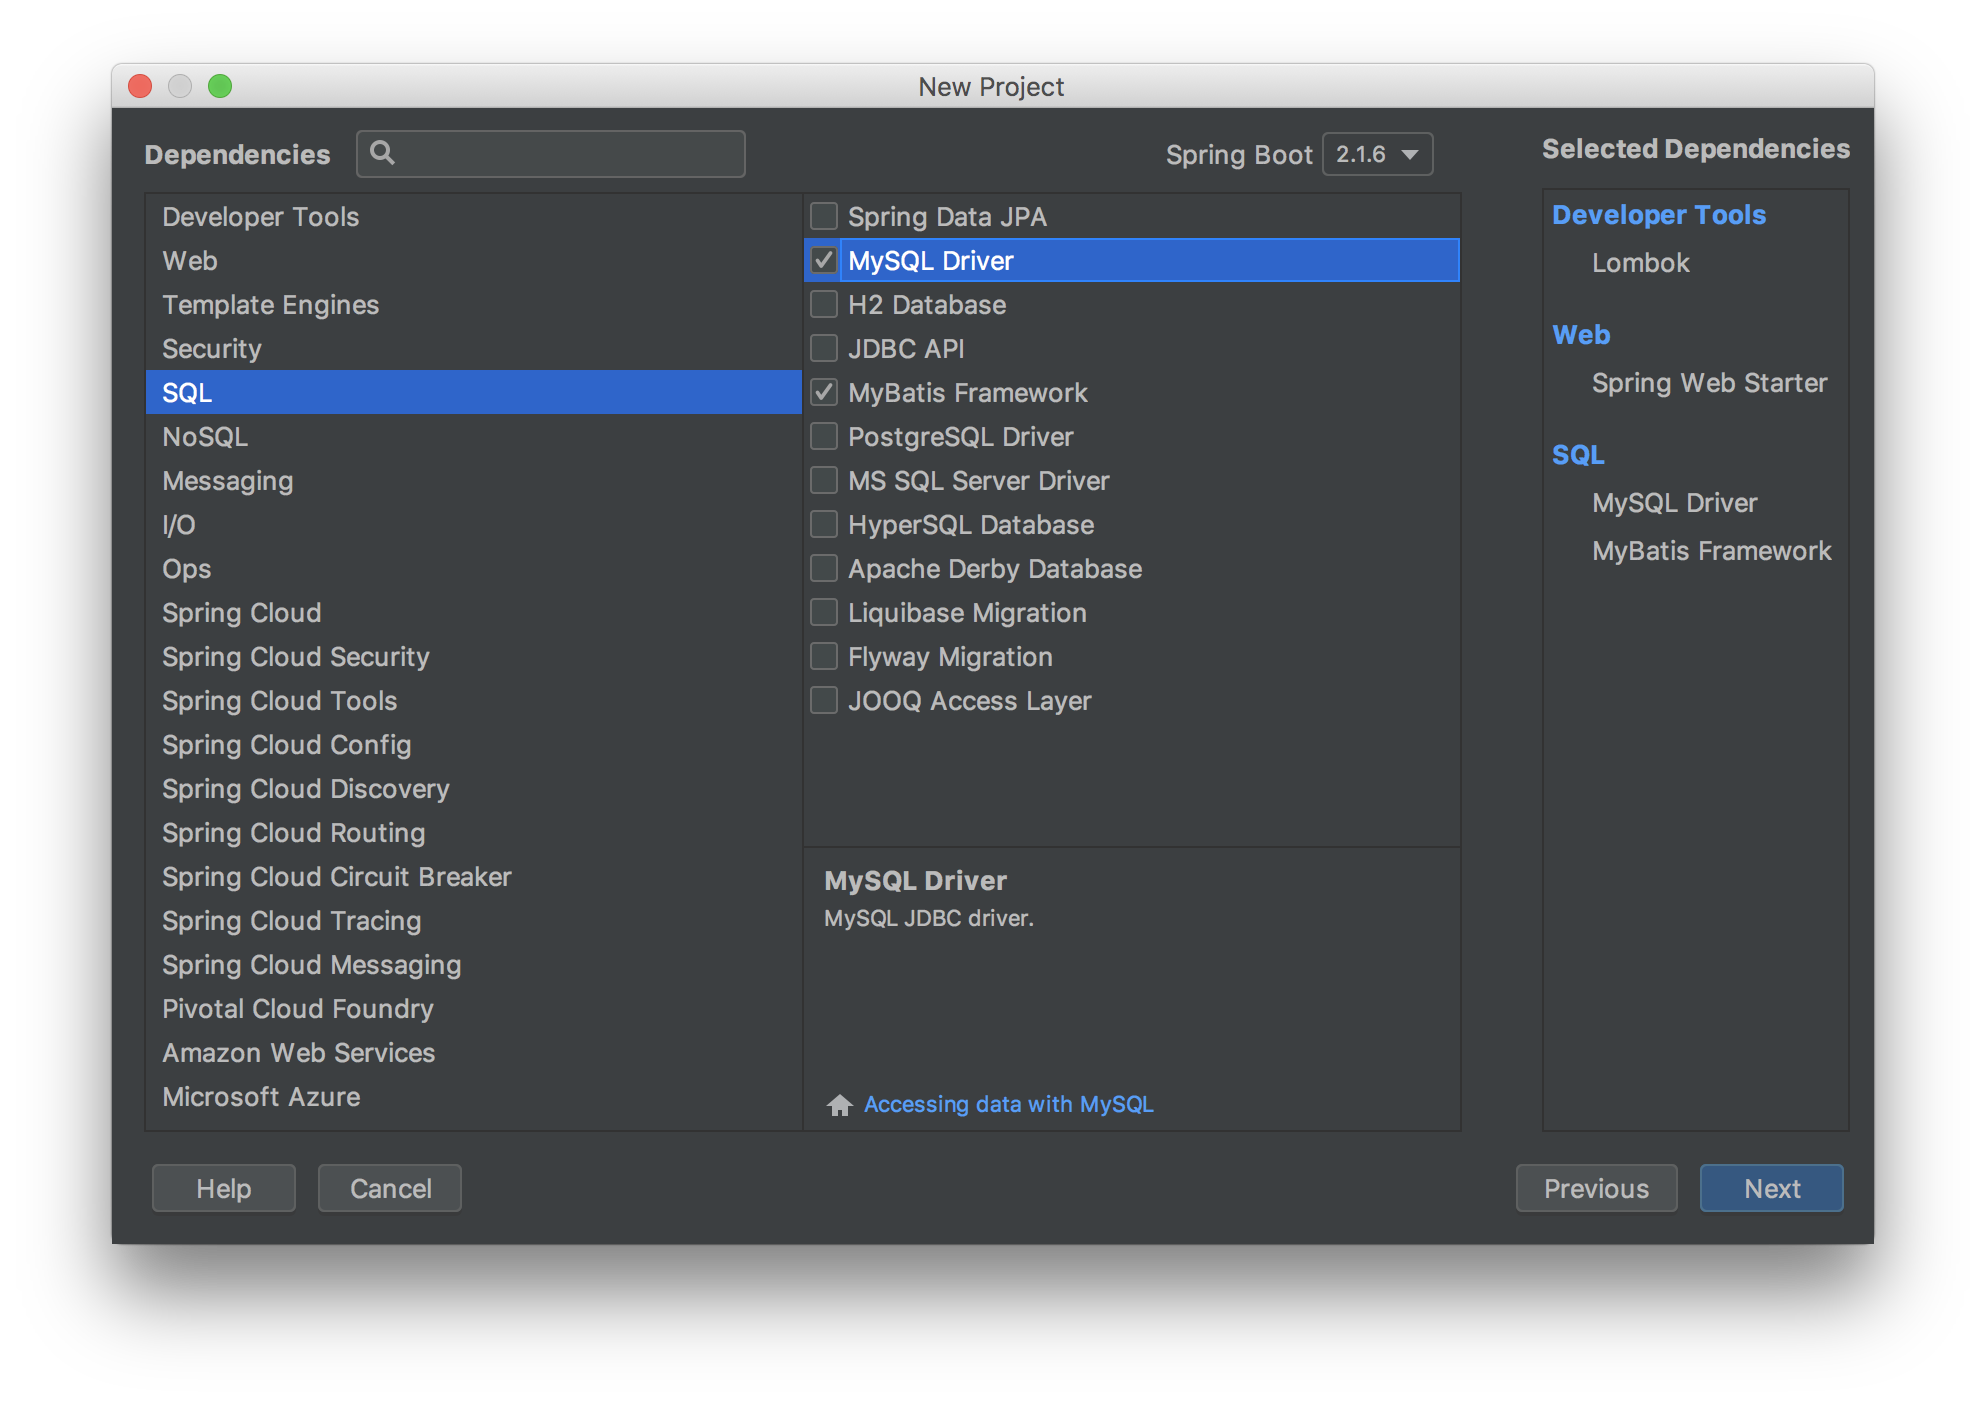Select Lombok in Selected Dependencies

(1640, 262)
